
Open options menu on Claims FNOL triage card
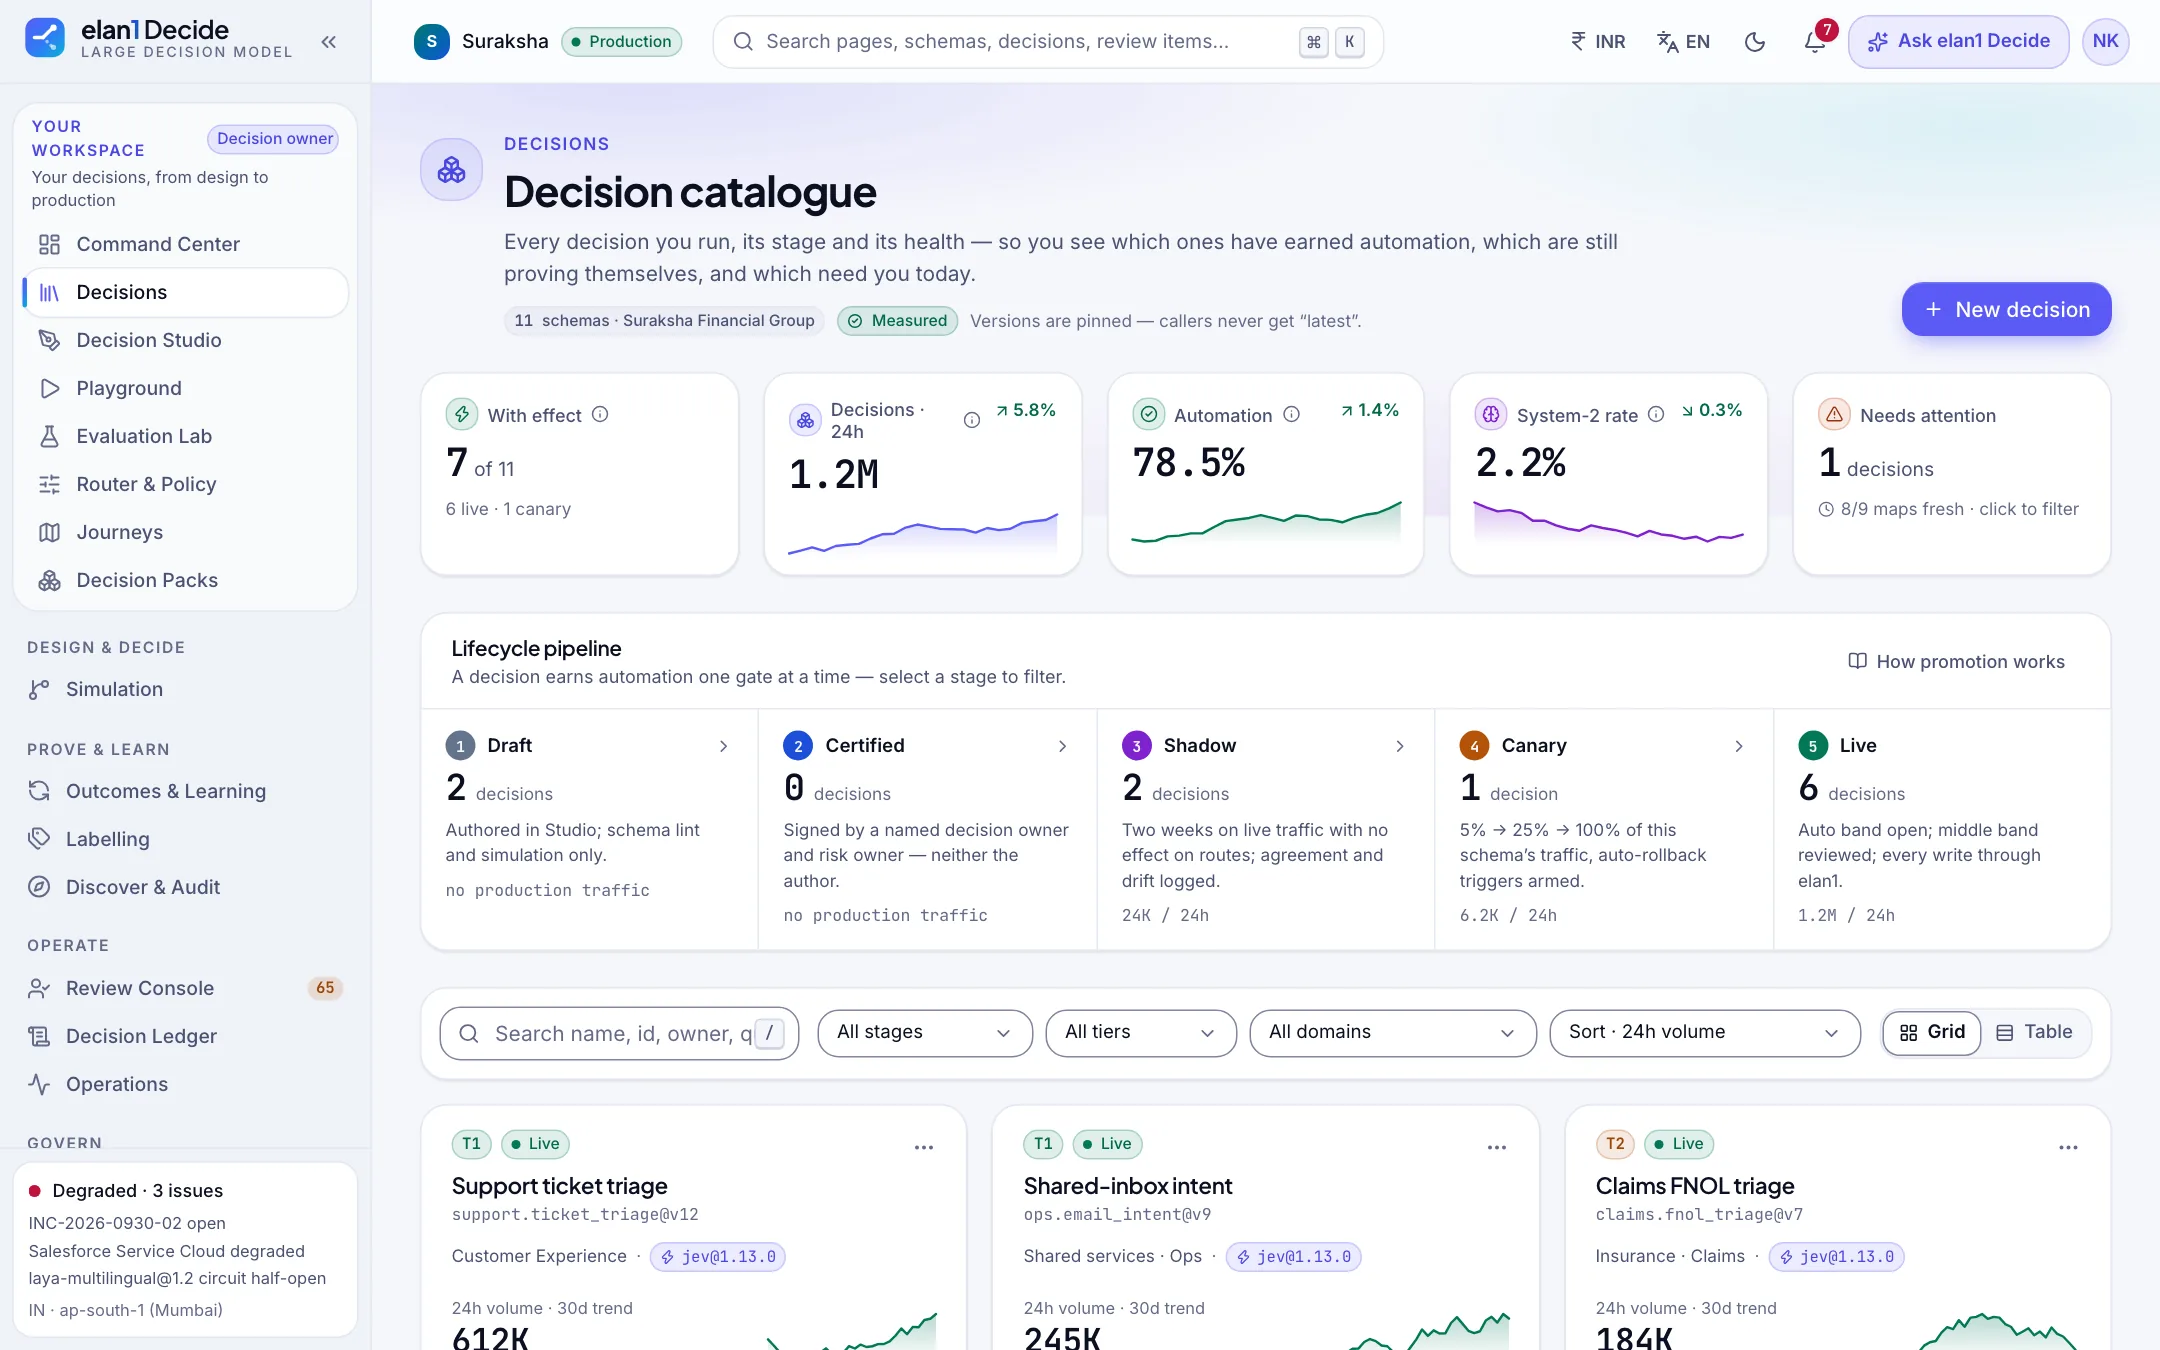coord(2068,1147)
